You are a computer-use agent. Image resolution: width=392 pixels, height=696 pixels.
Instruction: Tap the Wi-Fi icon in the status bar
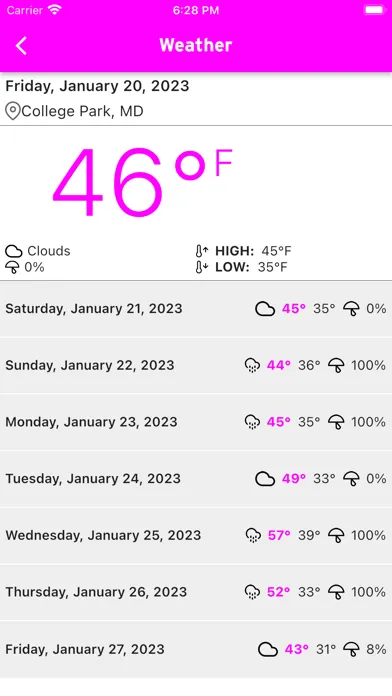[55, 10]
